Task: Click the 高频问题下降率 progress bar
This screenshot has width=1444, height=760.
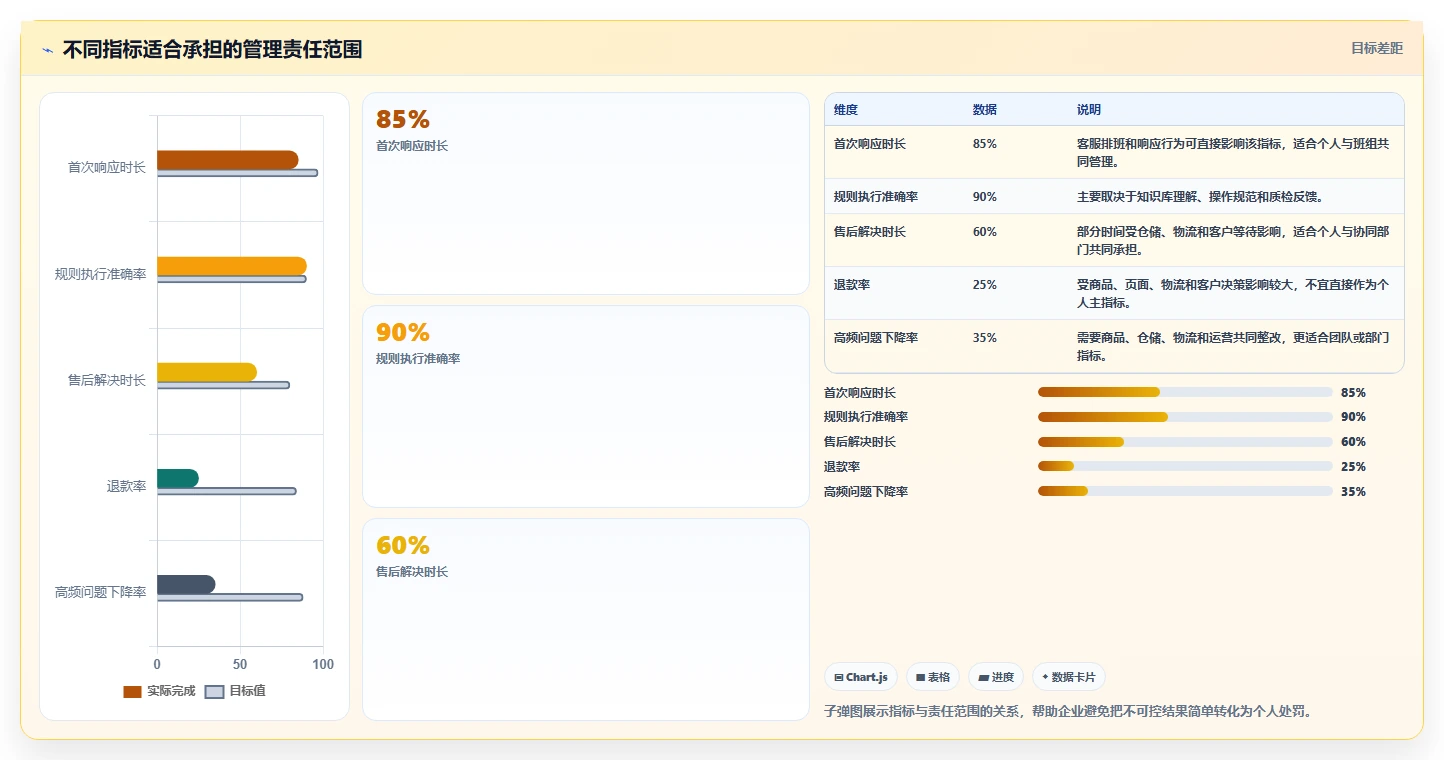Action: pyautogui.click(x=1185, y=491)
